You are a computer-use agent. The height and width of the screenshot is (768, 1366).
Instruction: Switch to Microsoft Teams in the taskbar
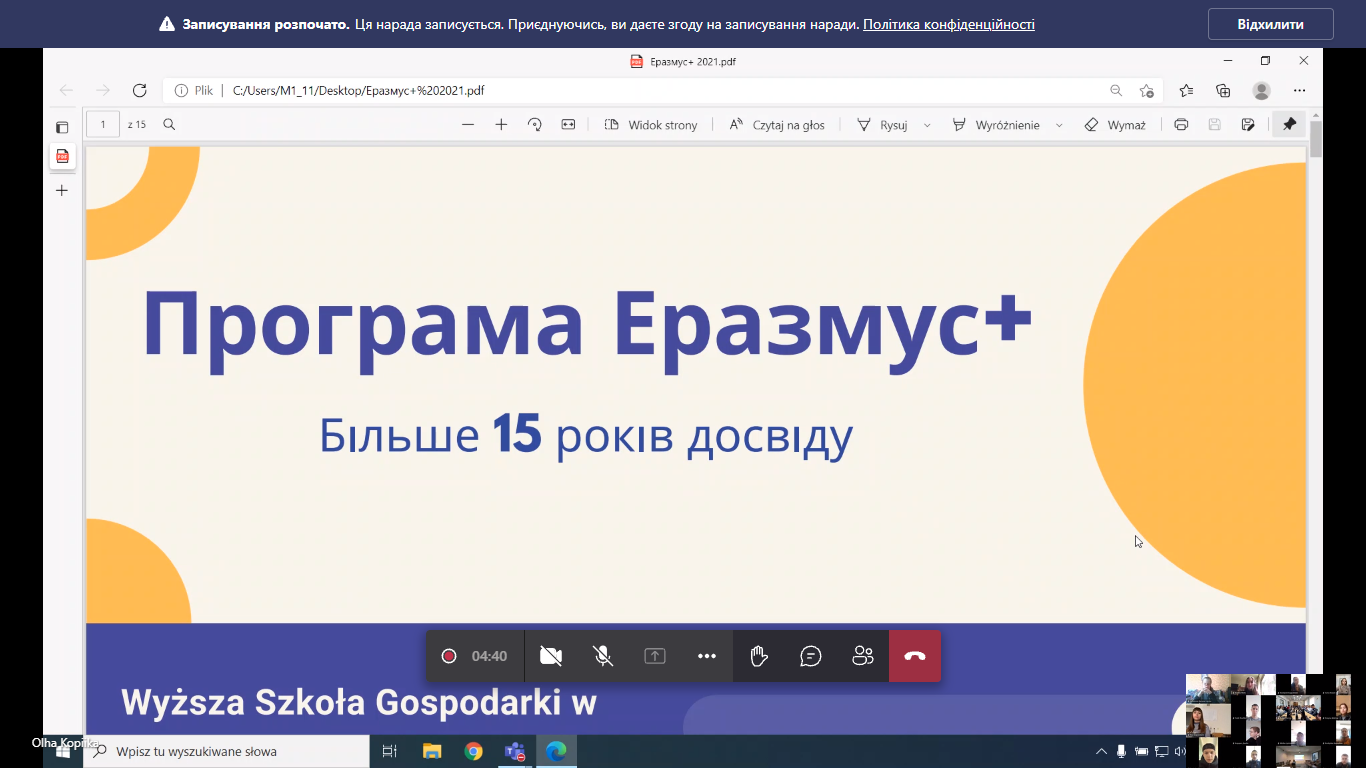coord(515,751)
